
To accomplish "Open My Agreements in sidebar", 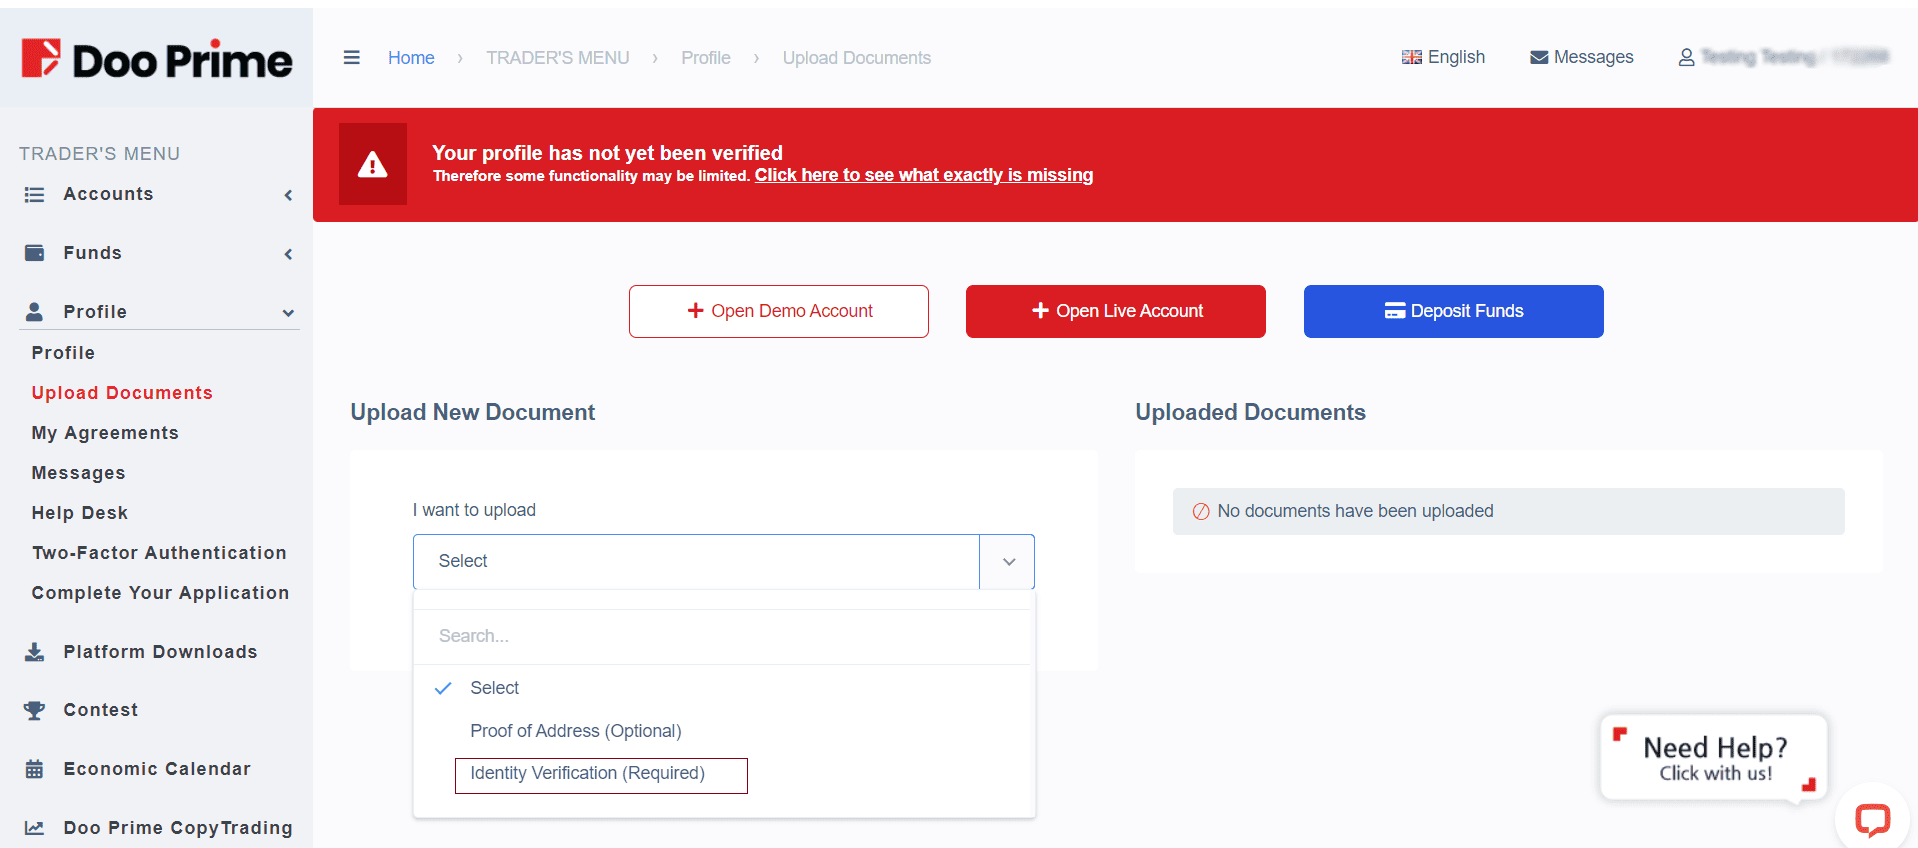I will (x=105, y=433).
